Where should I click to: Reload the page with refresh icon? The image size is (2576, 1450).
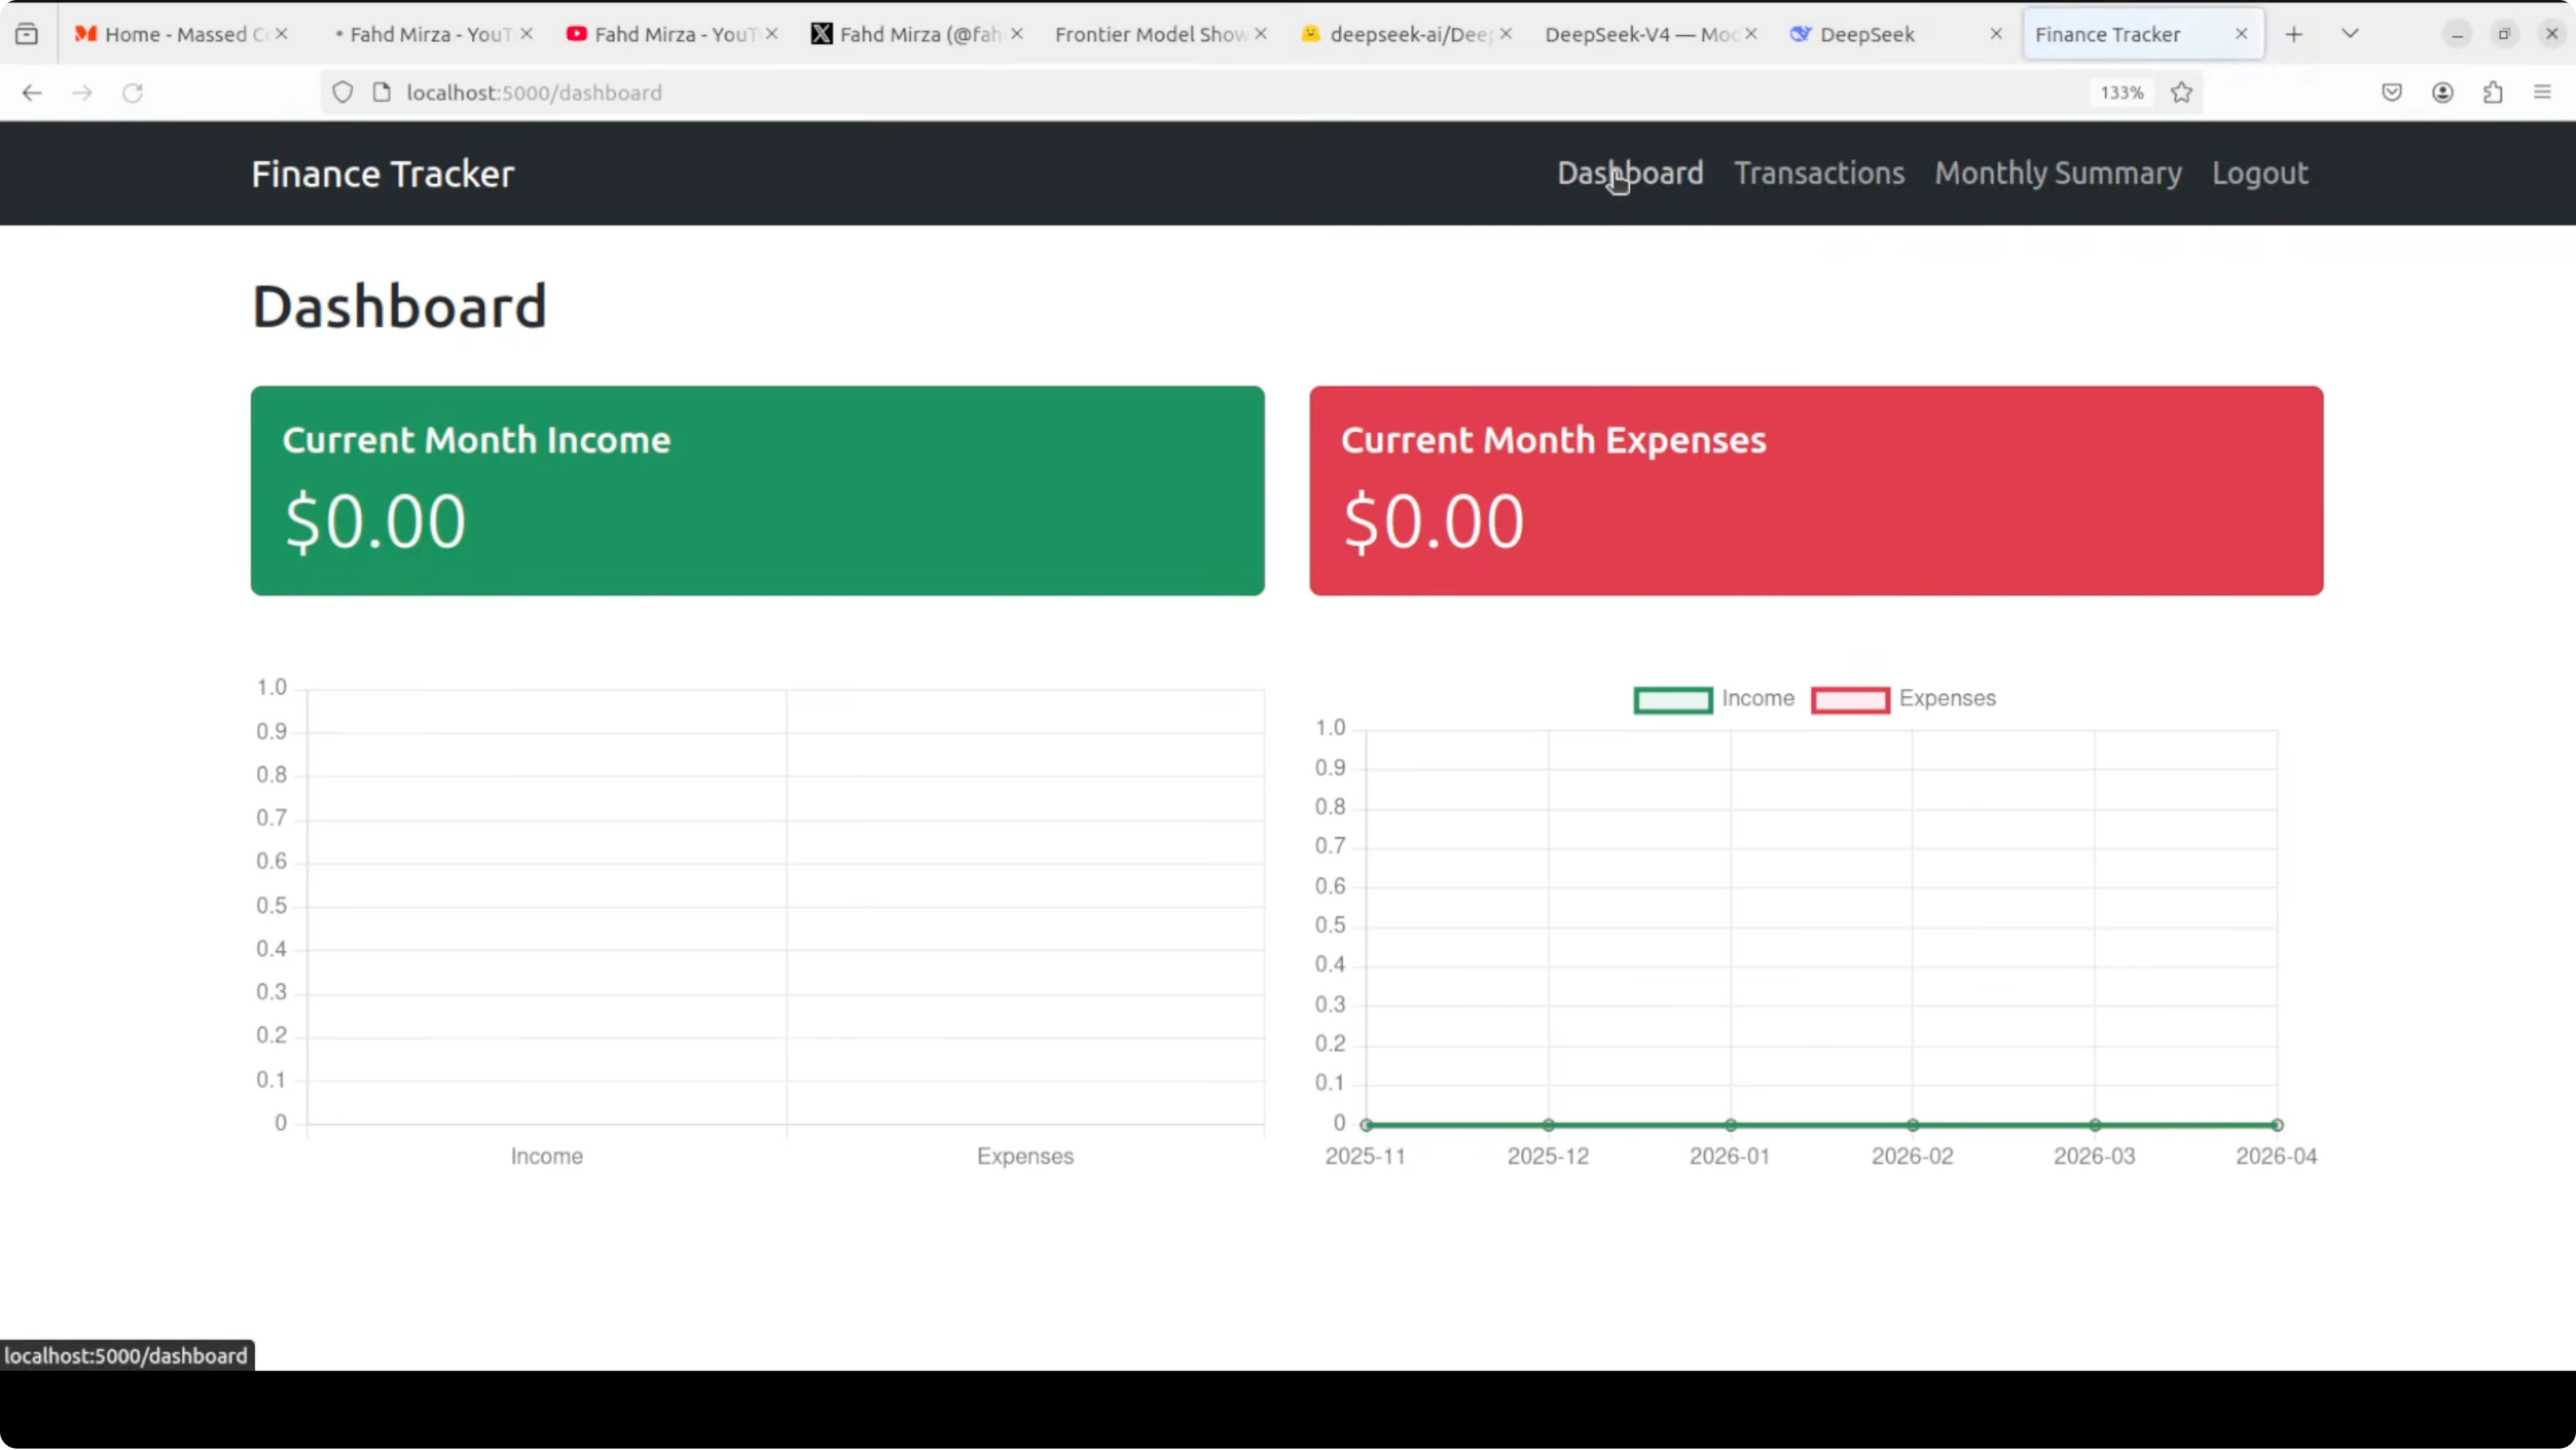click(x=132, y=93)
